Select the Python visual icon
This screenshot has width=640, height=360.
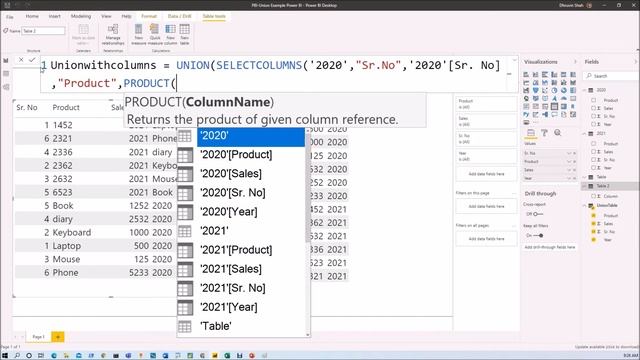pos(526,115)
